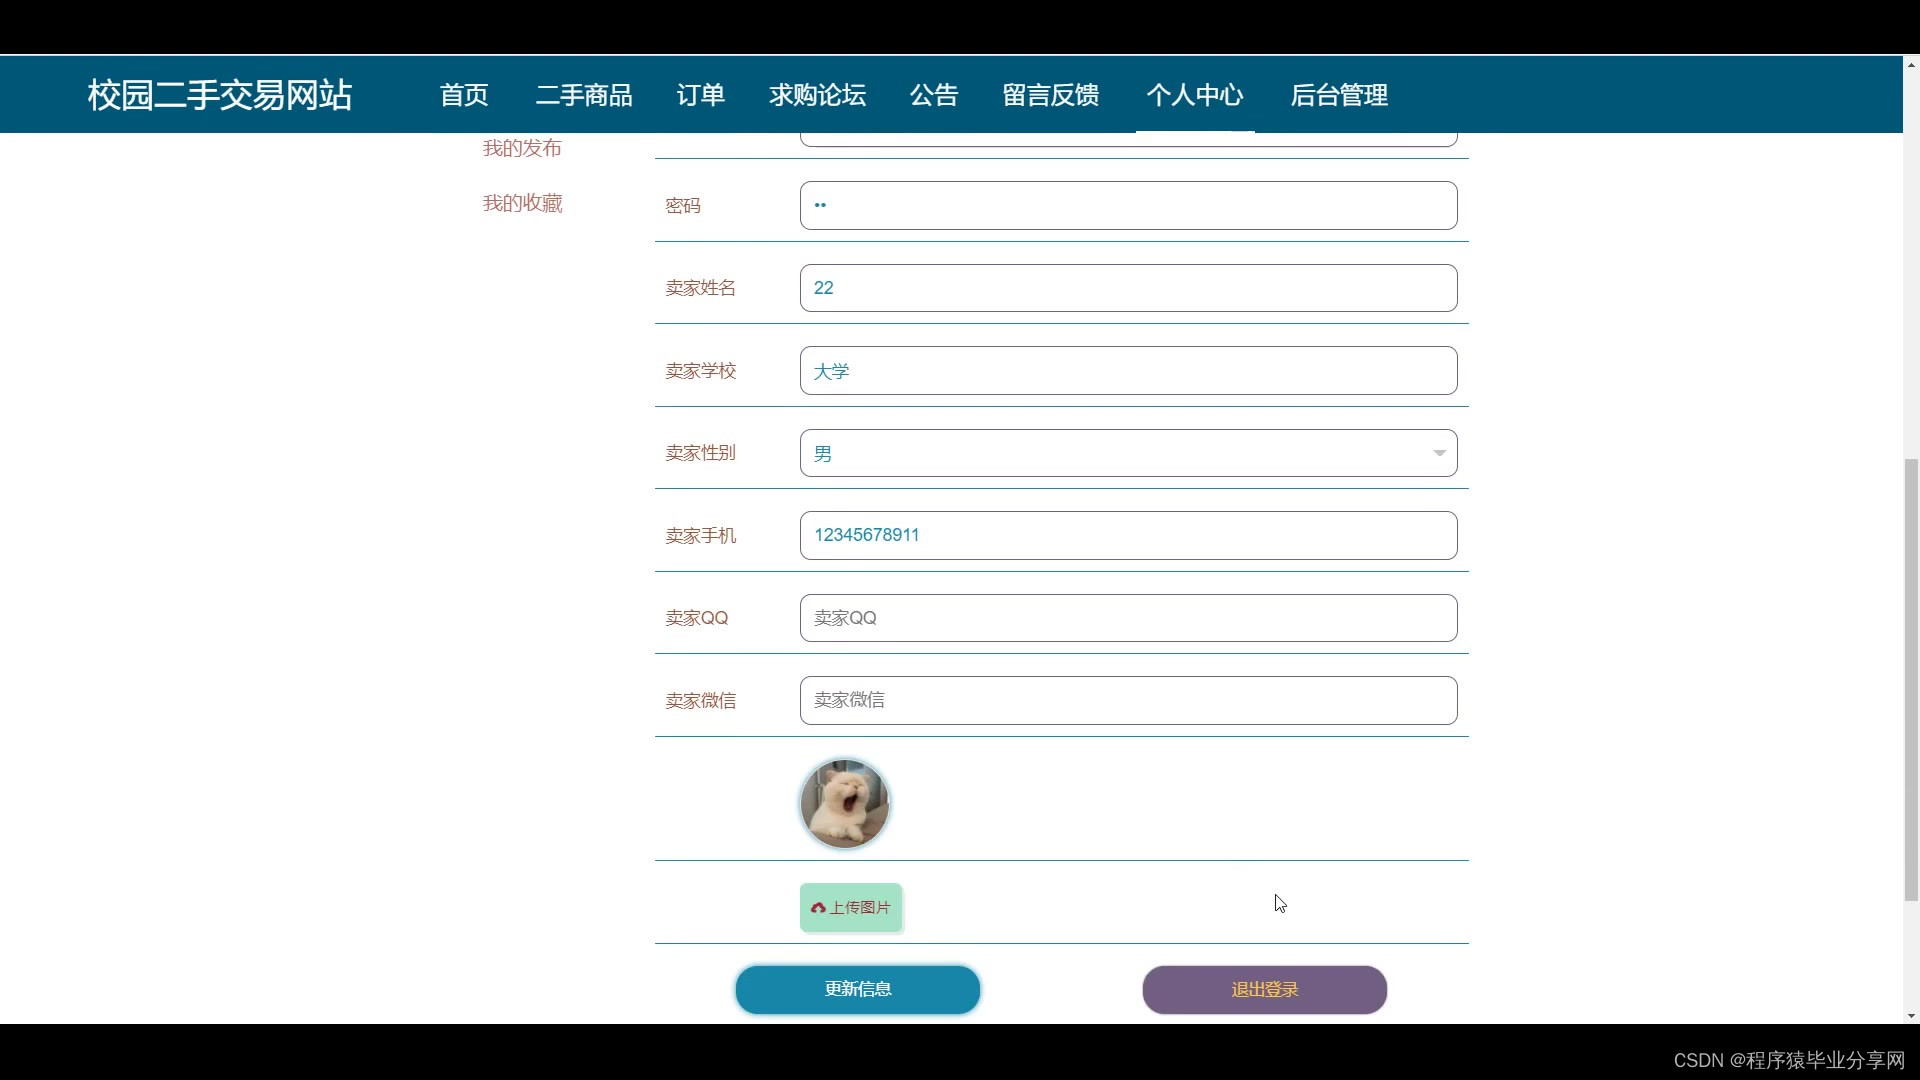Open the 首页 home menu item
This screenshot has width=1920, height=1080.
(x=464, y=95)
